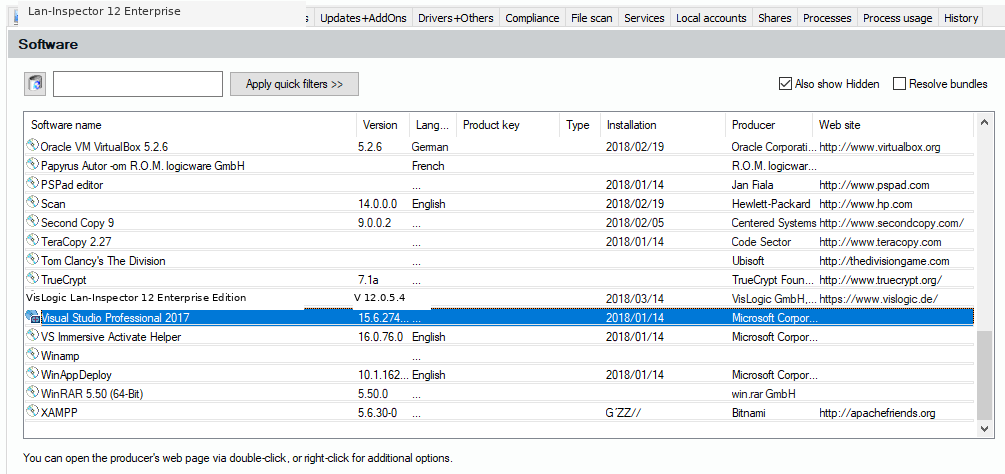Select Tom Clancy's The Division entry
The image size is (1005, 474).
[x=499, y=261]
